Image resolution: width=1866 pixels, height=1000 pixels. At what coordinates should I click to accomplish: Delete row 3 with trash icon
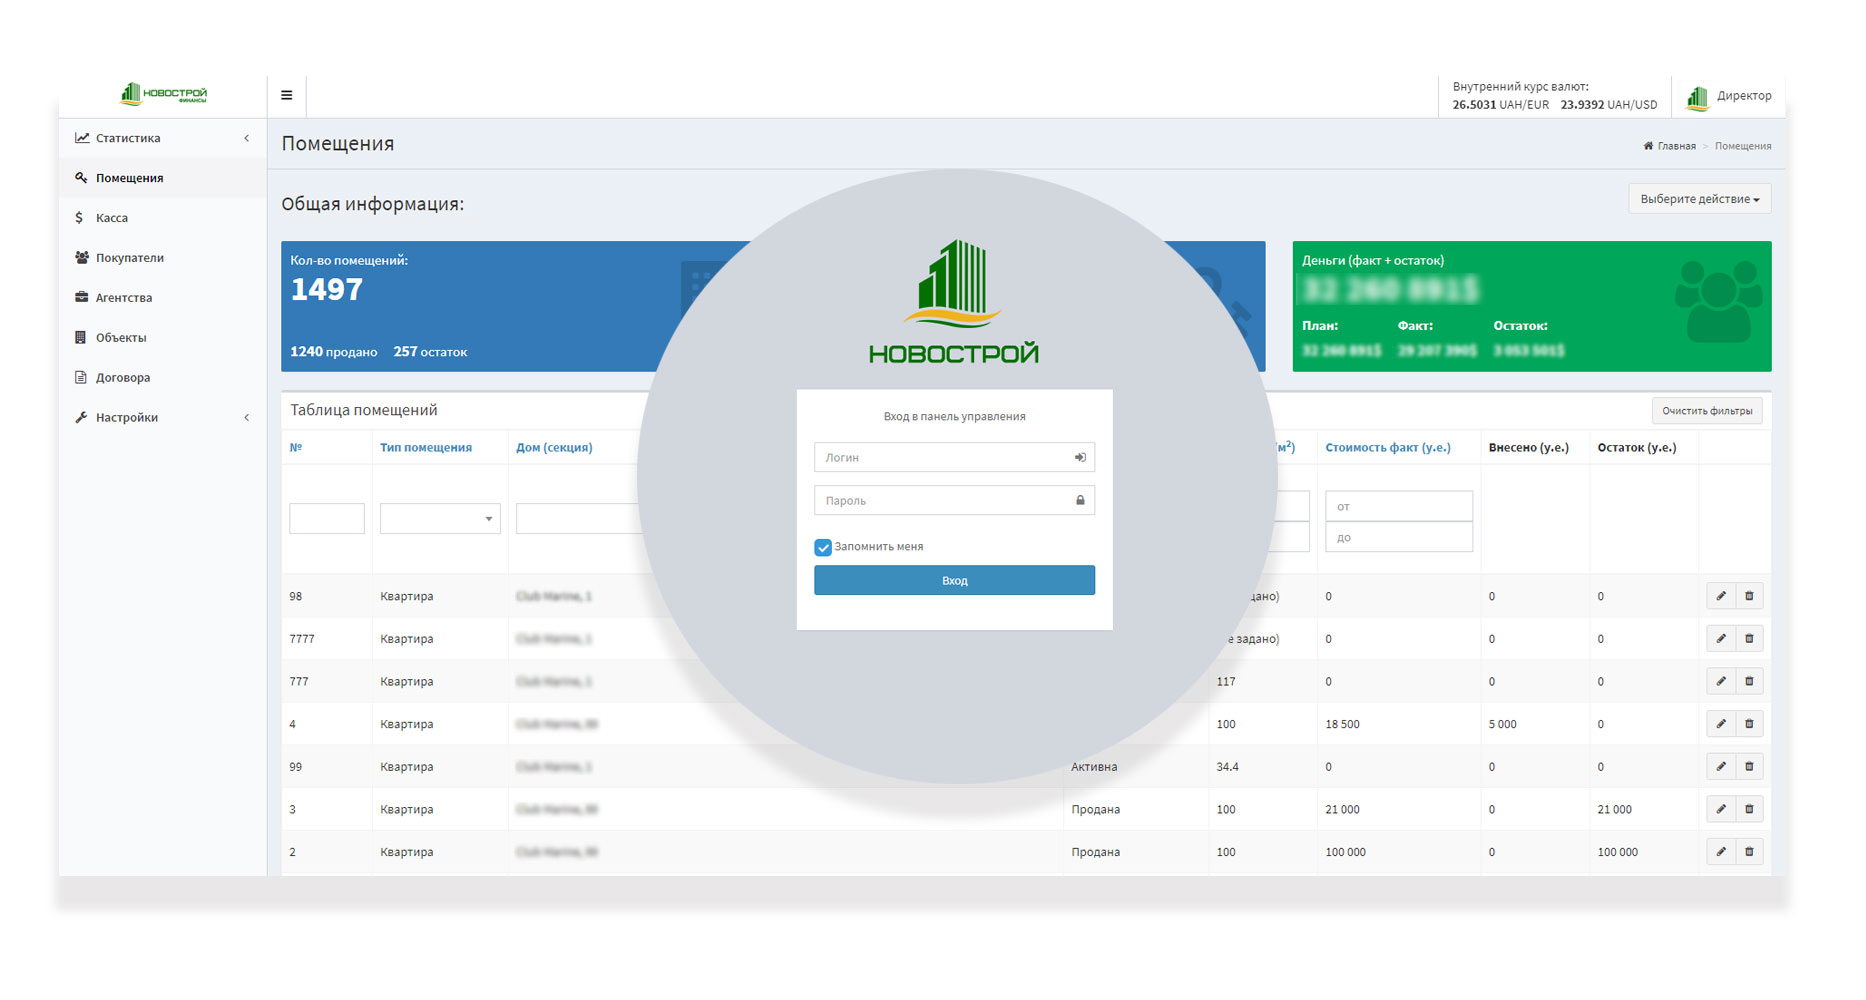pos(1749,810)
